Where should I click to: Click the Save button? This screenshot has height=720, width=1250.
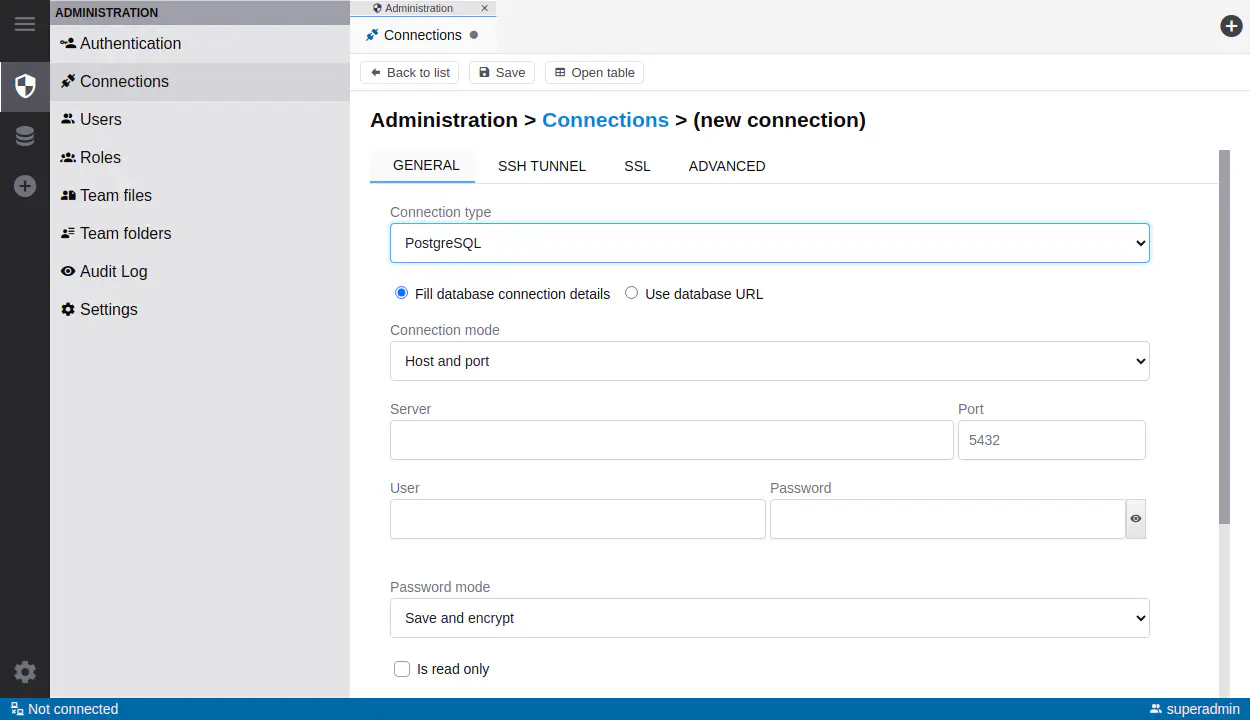[x=502, y=72]
